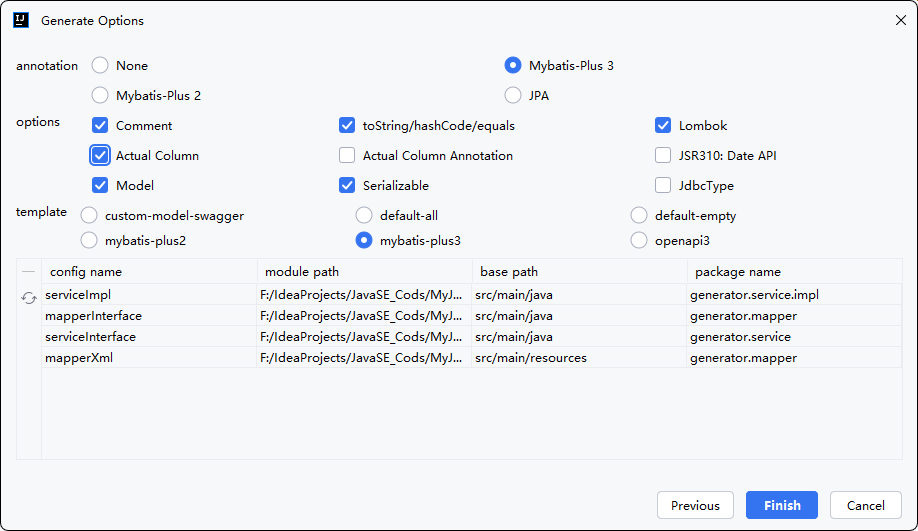
Task: Select the JPA annotation radio button
Action: coord(513,96)
